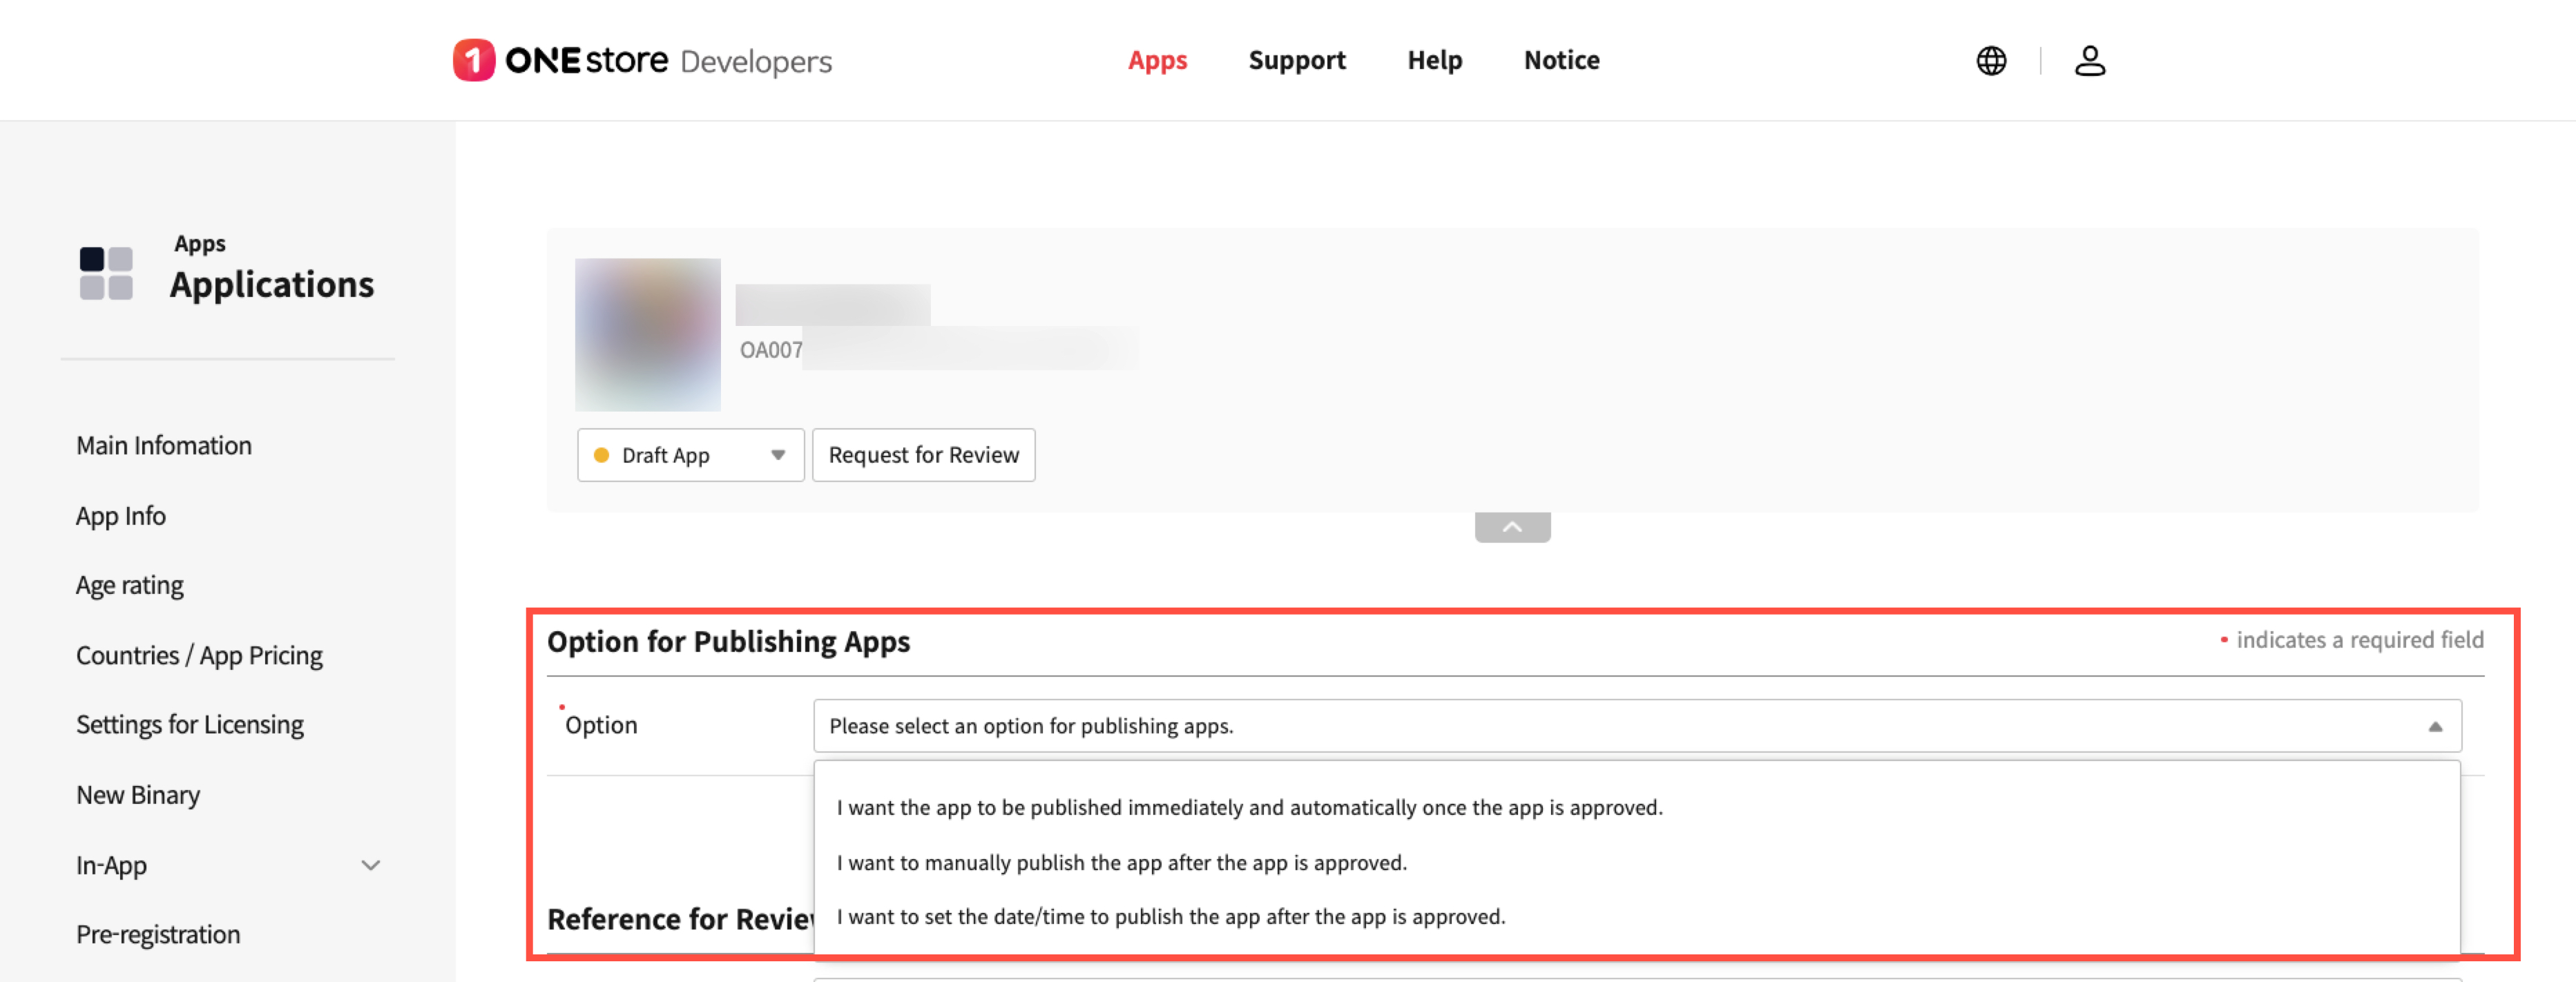Open the user account profile icon
Image resolution: width=2576 pixels, height=982 pixels.
point(2089,61)
